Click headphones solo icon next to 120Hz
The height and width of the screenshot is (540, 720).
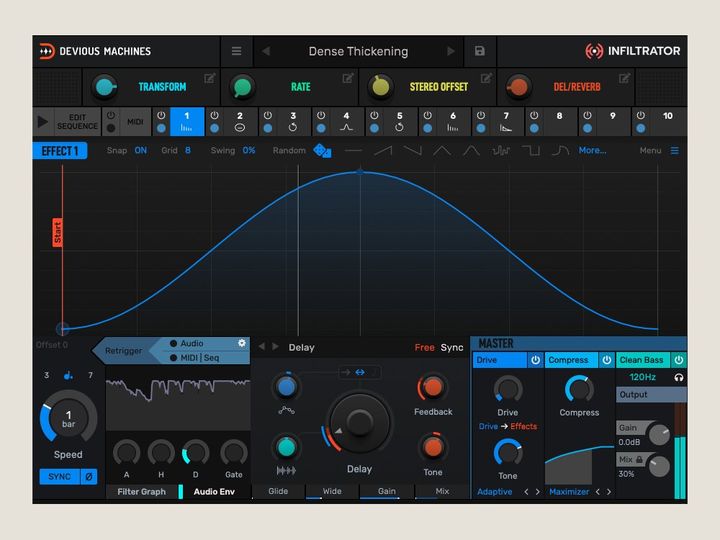point(679,377)
